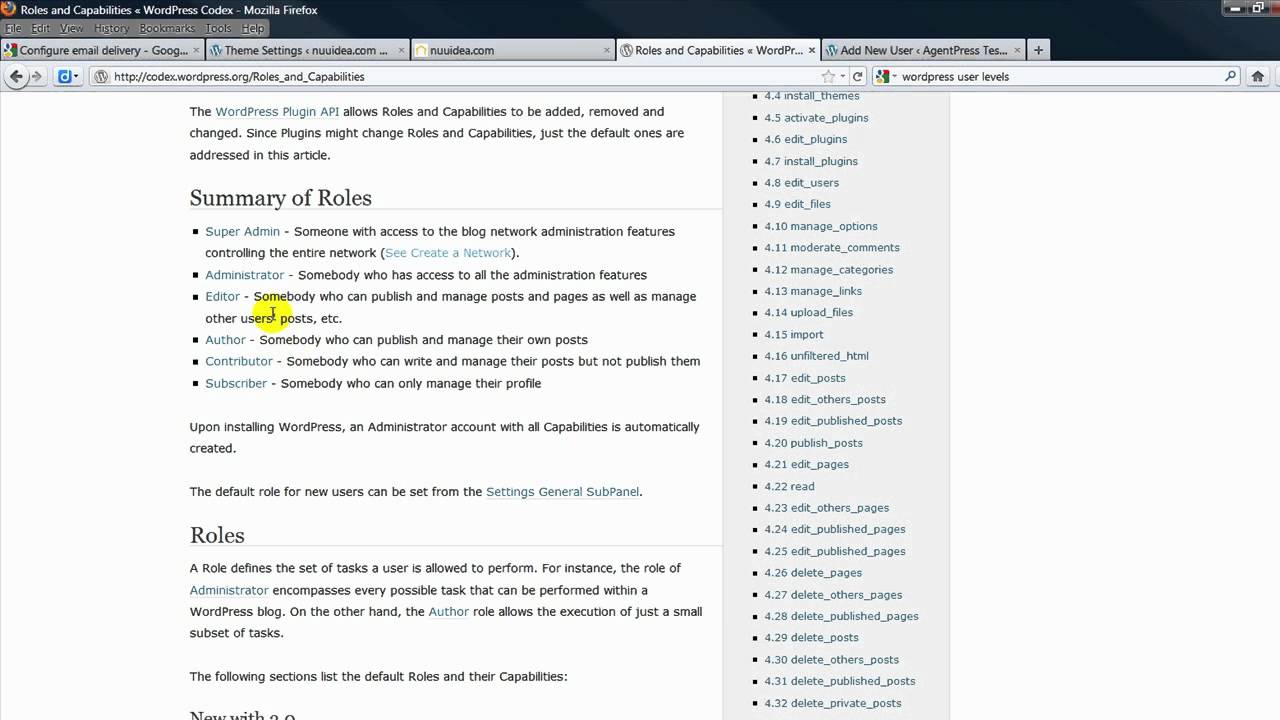1280x720 pixels.
Task: Close the nuuidea.com tab
Action: point(607,50)
